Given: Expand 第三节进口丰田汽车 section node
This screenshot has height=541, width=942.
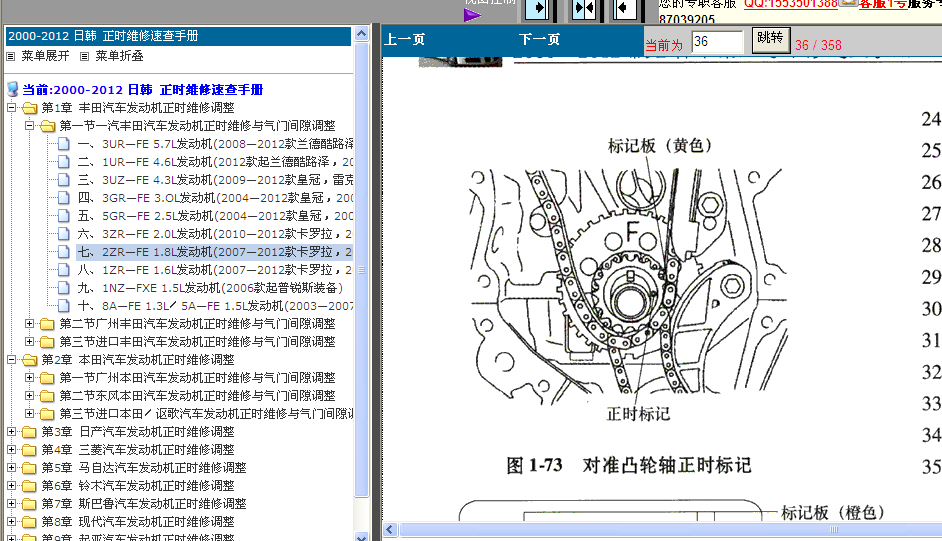Looking at the screenshot, I should point(29,342).
